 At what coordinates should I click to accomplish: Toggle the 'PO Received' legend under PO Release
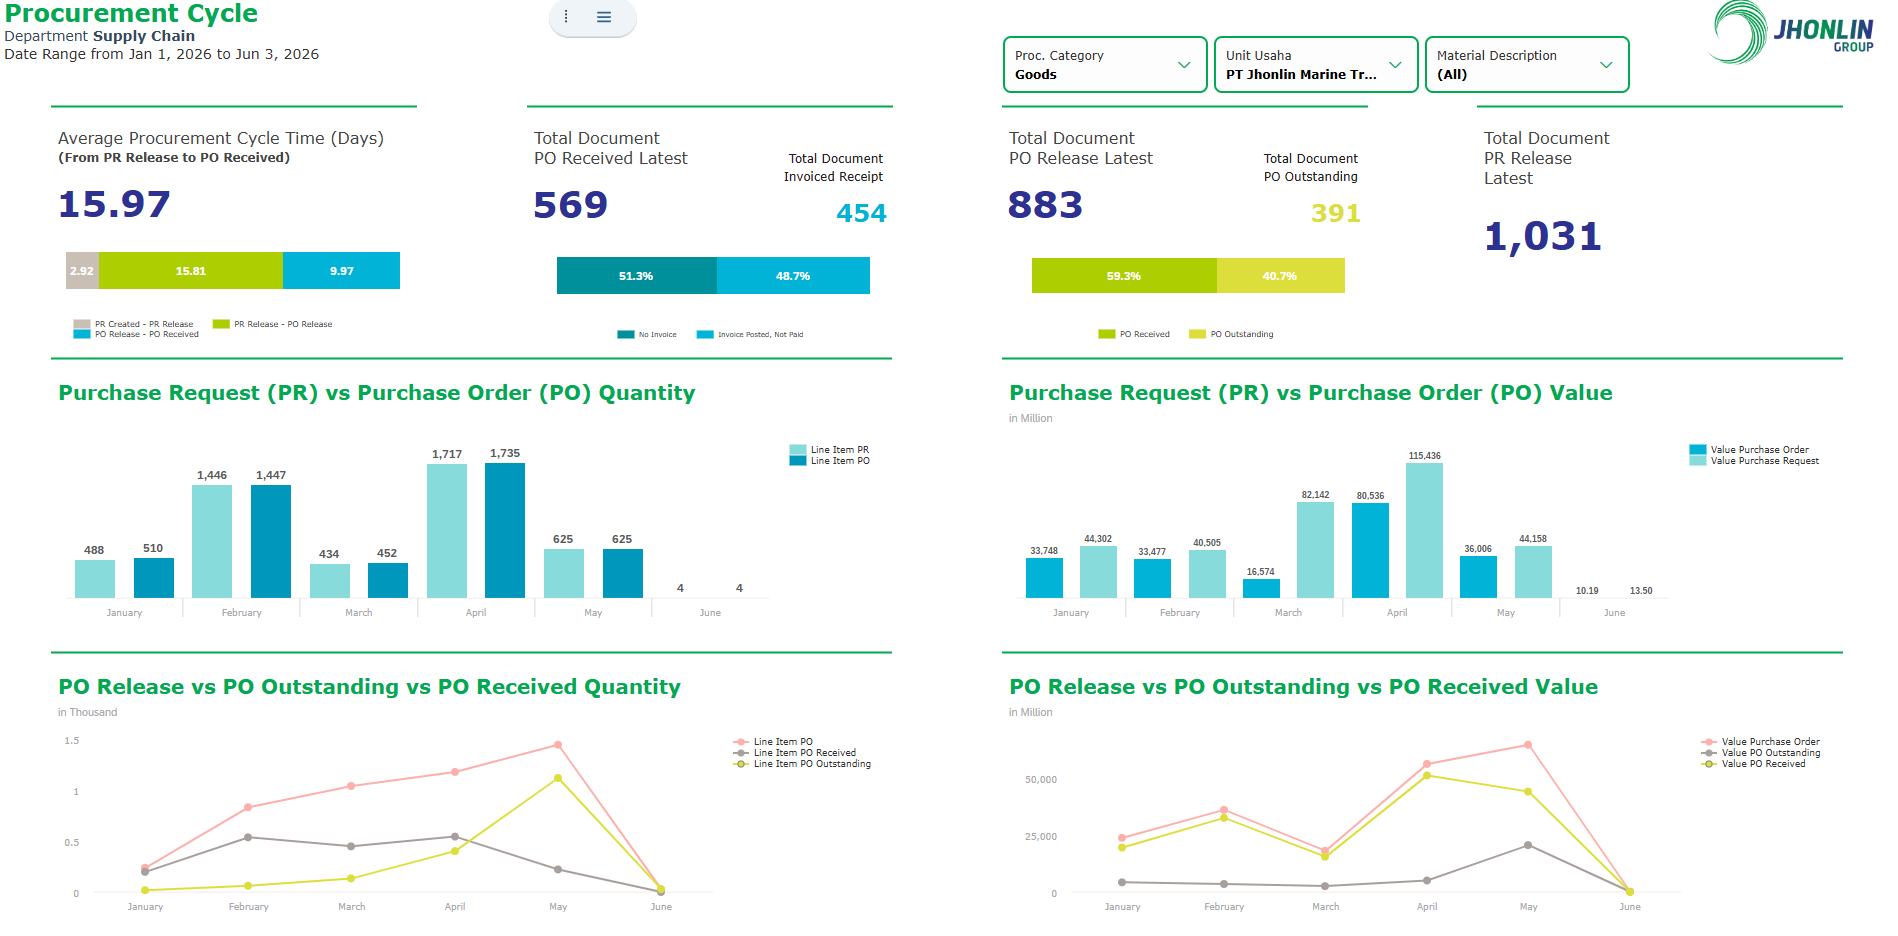tap(1134, 334)
